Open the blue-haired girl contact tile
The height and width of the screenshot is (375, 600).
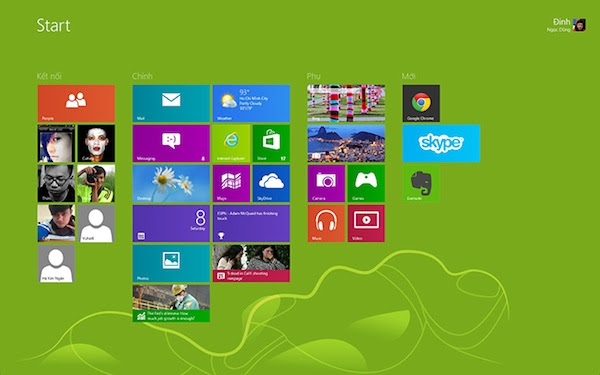56,143
